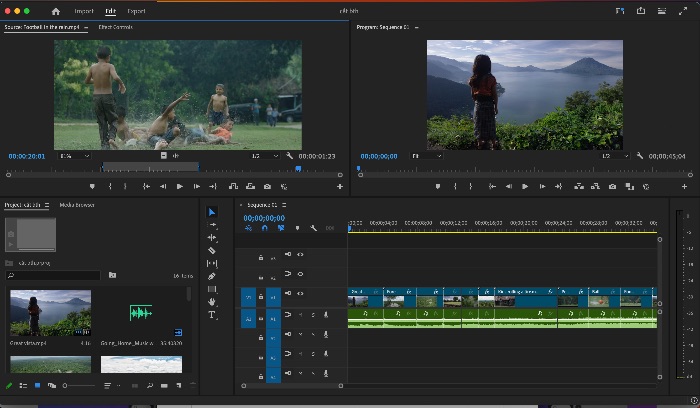Open the Effect Controls tab

click(115, 27)
